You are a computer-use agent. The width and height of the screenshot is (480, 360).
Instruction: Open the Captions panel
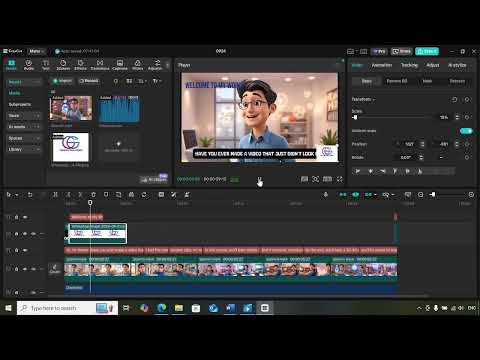coord(120,65)
